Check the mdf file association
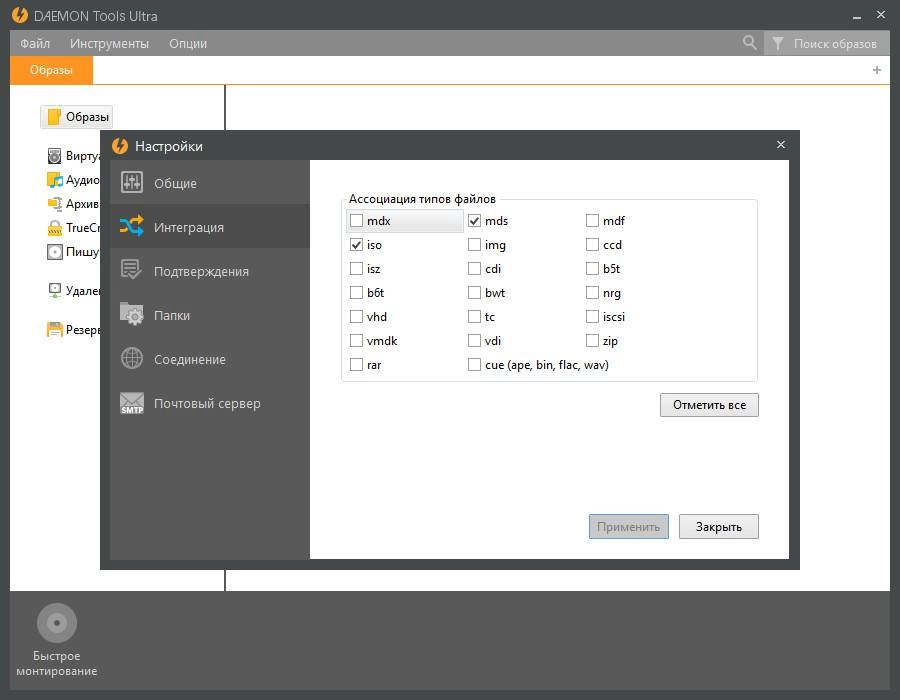 592,220
